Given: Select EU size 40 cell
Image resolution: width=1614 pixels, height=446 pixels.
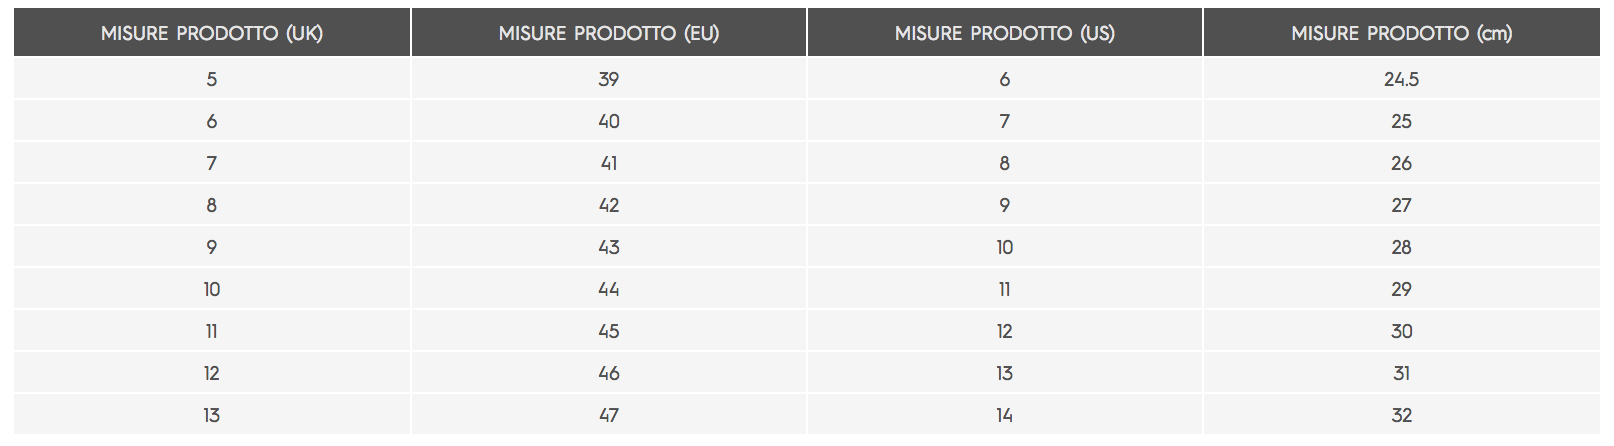Looking at the screenshot, I should click(609, 121).
